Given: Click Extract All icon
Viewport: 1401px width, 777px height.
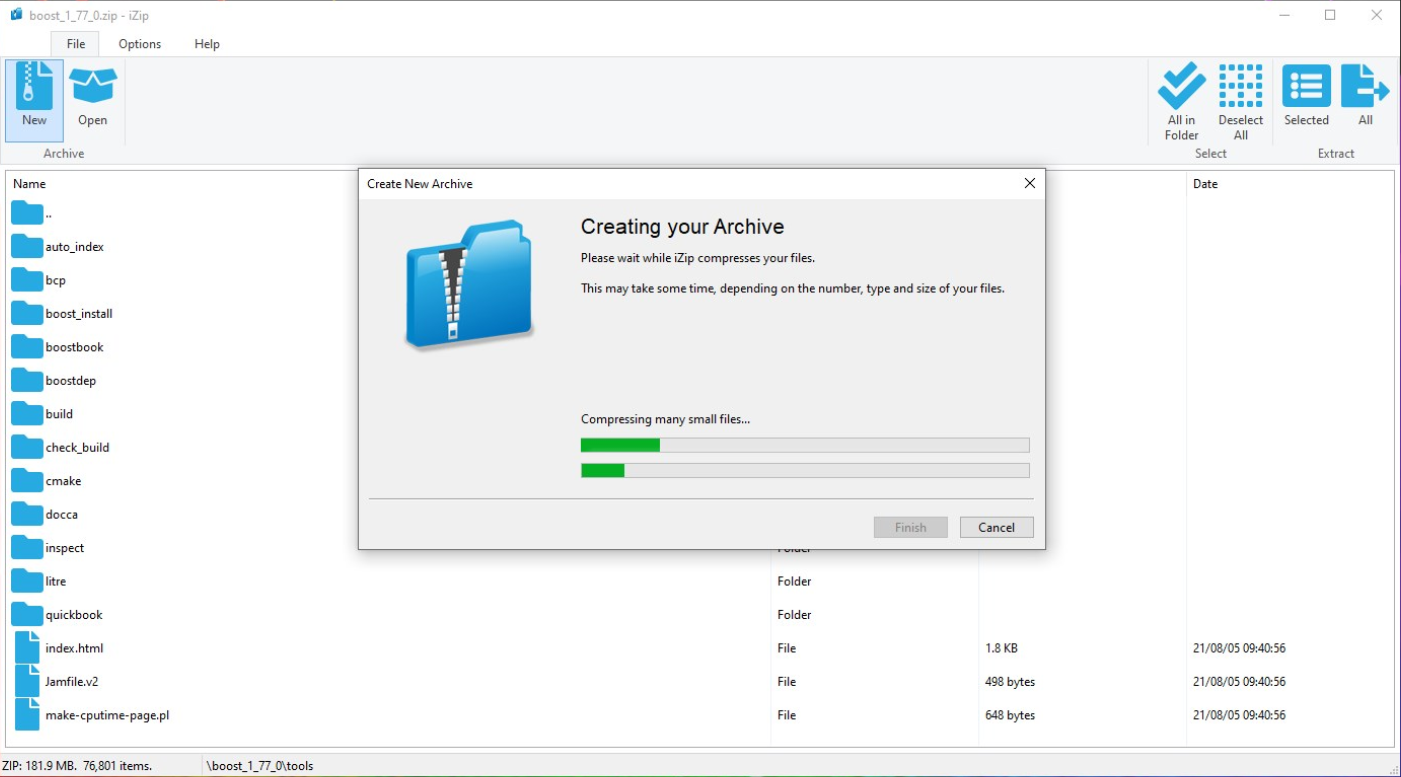Looking at the screenshot, I should coord(1365,86).
